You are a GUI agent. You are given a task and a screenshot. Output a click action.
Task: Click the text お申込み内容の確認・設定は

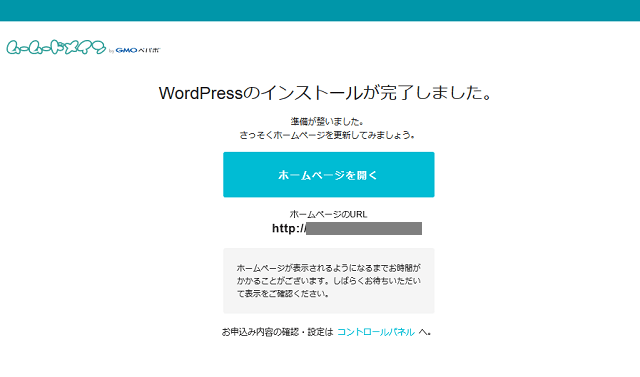(278, 332)
